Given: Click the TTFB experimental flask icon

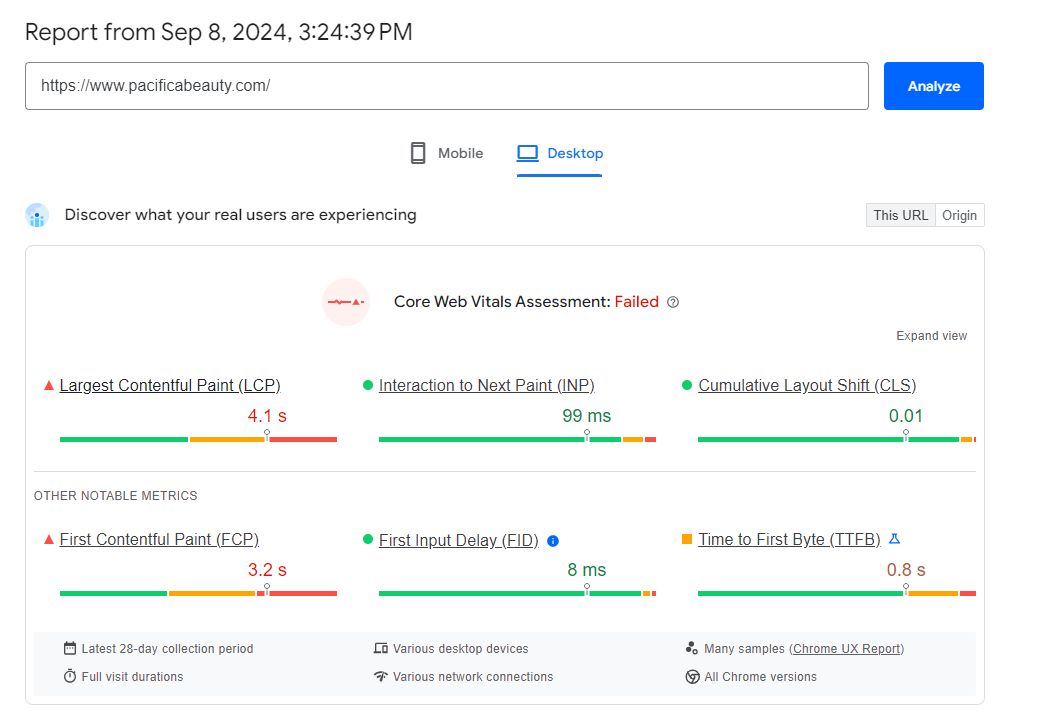Looking at the screenshot, I should tap(895, 539).
